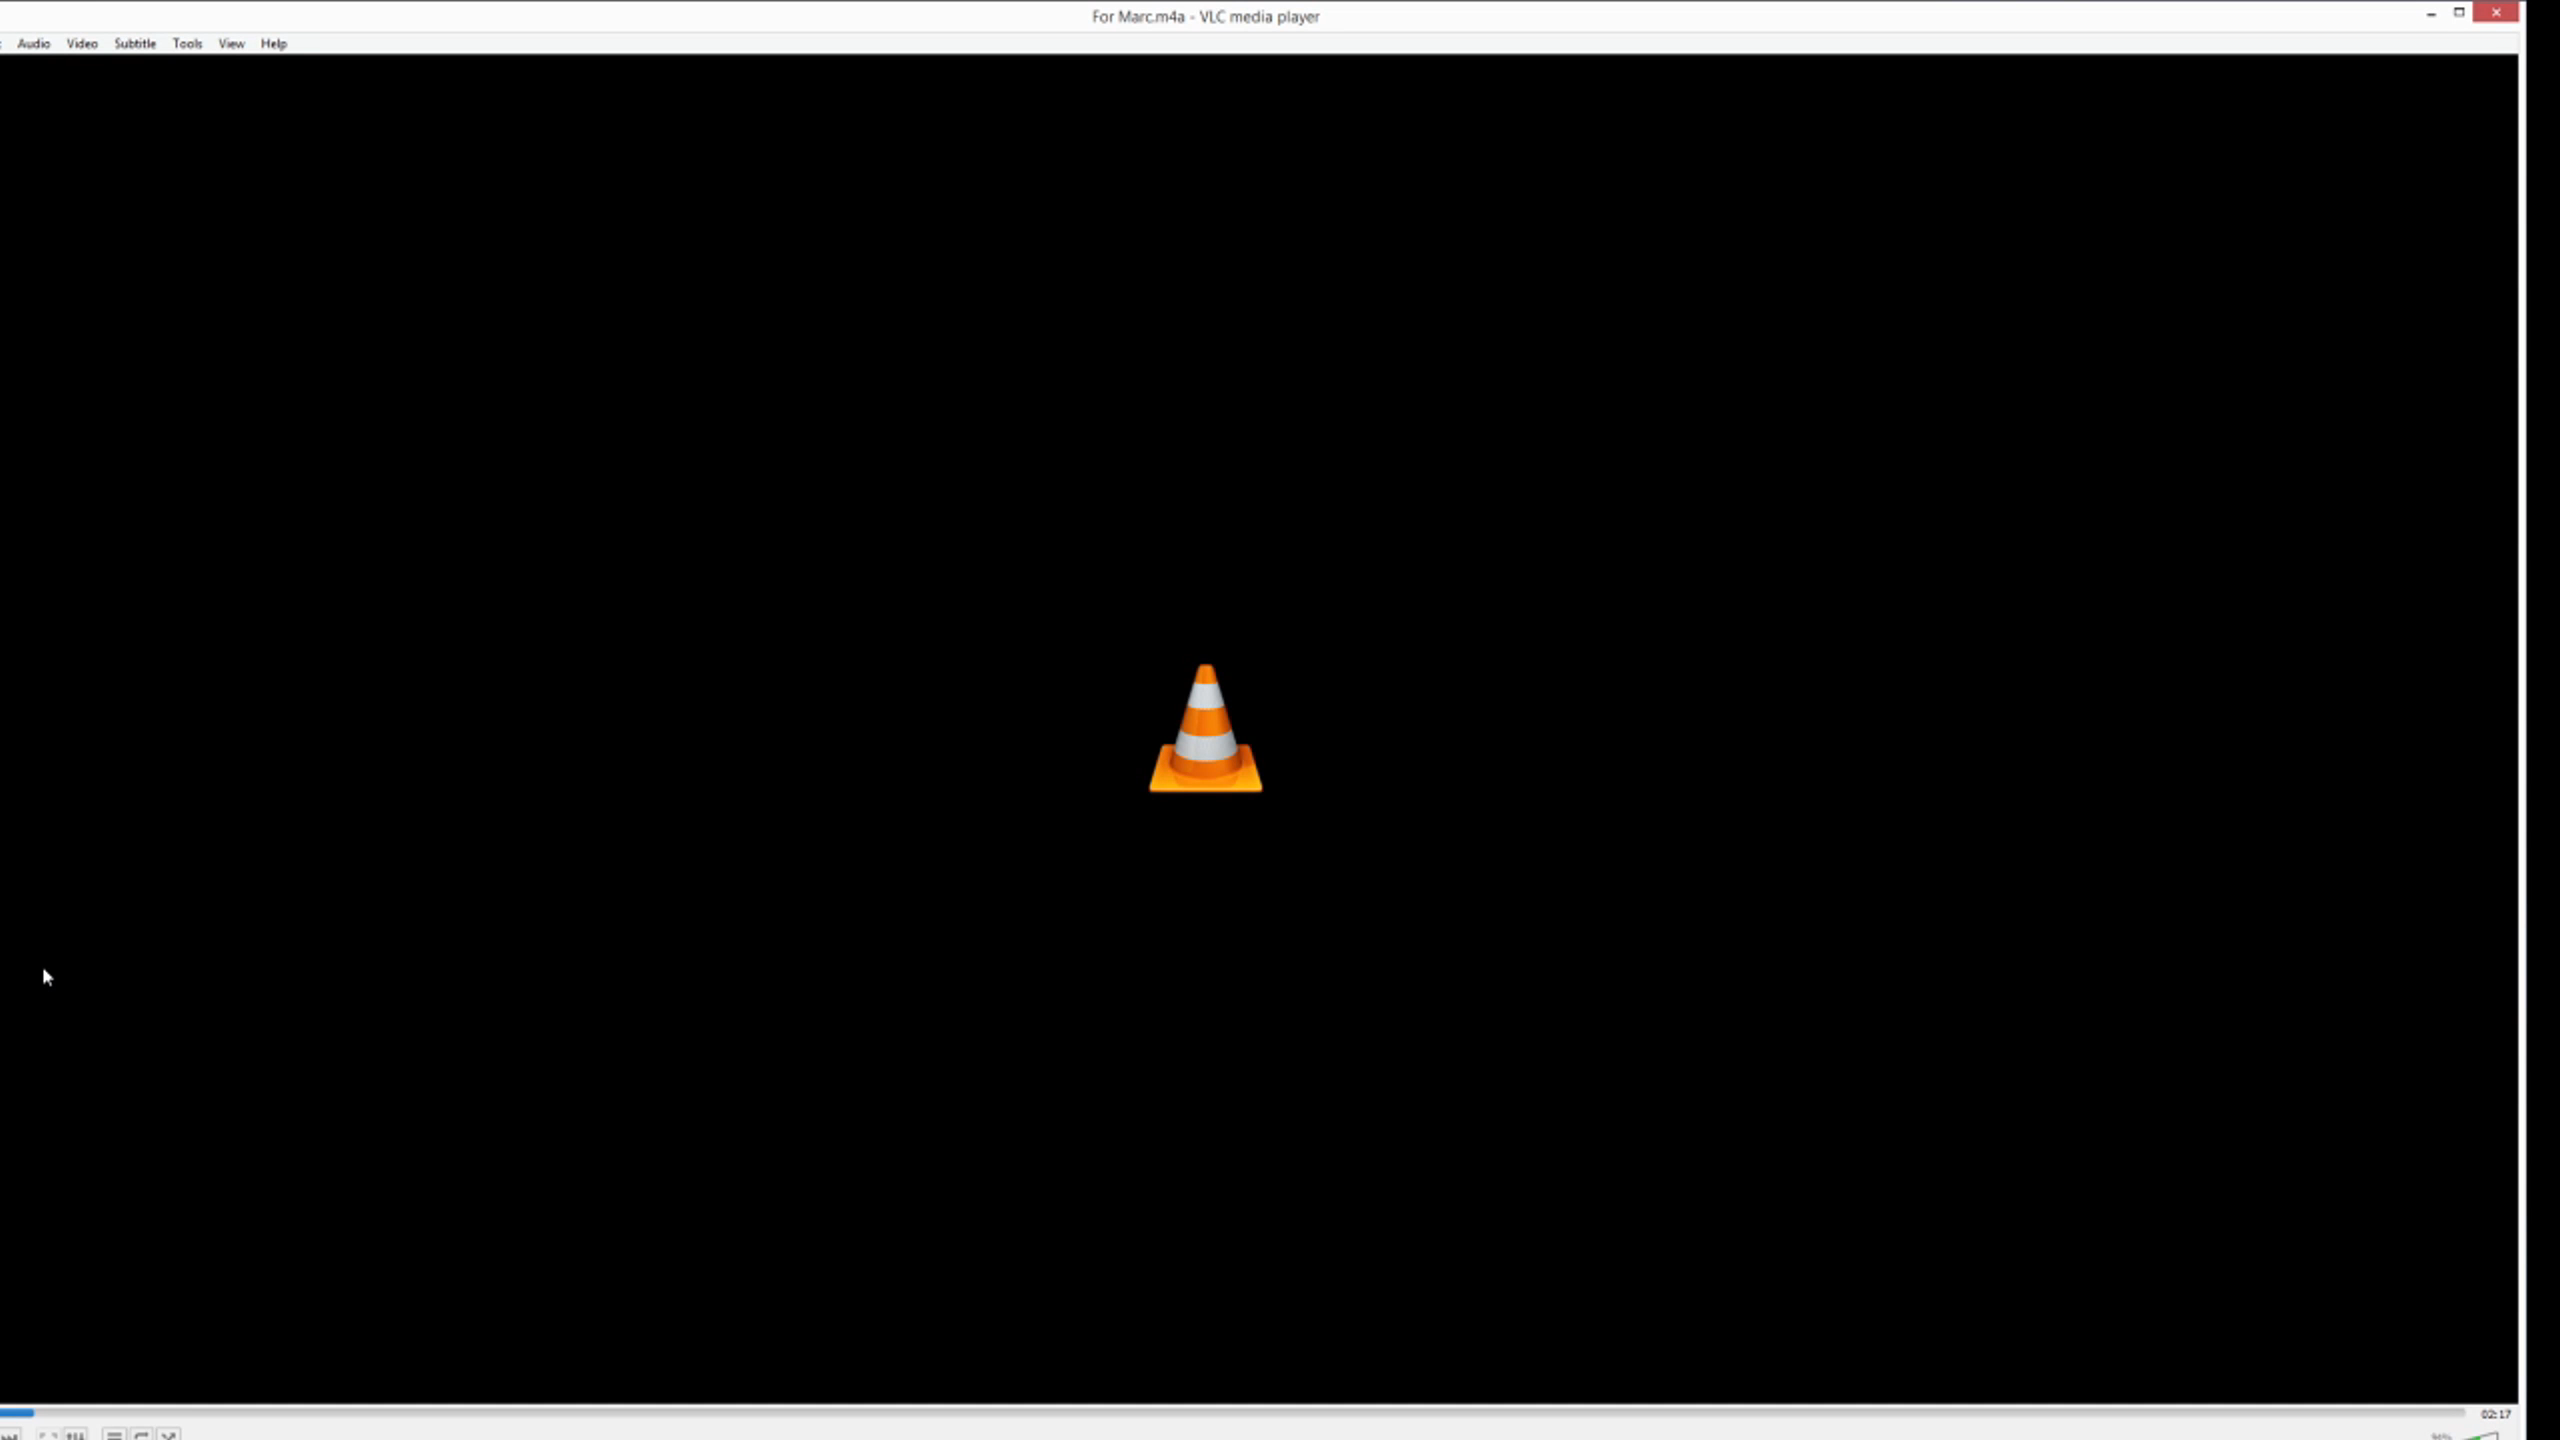Screen dimensions: 2560x1440
Task: Close the VLC media player window
Action: click(2496, 13)
